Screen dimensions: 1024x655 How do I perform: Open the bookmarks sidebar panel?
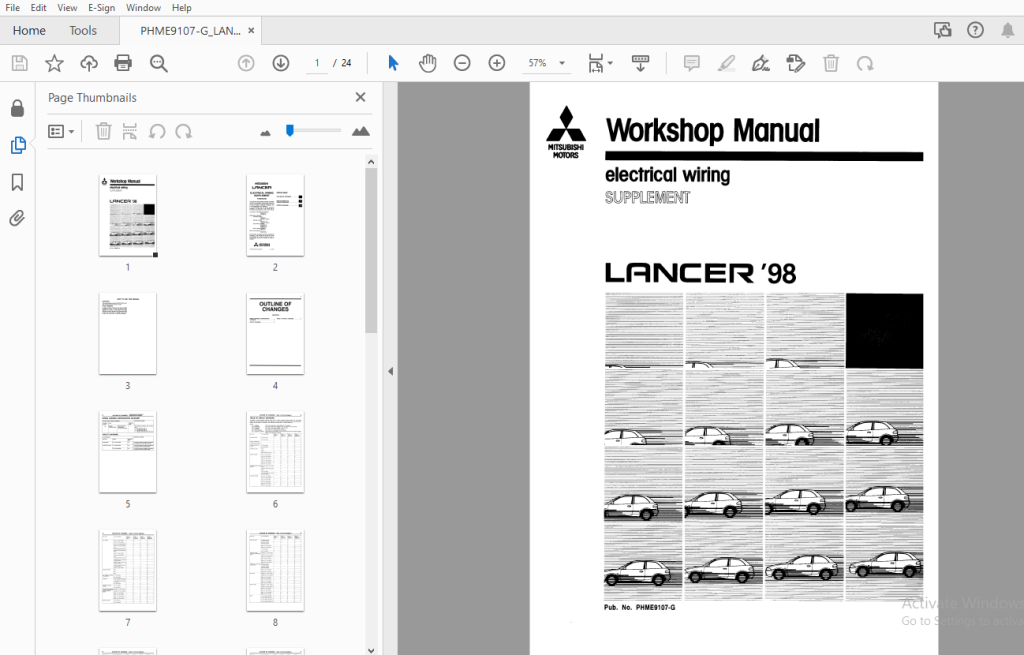tap(18, 182)
